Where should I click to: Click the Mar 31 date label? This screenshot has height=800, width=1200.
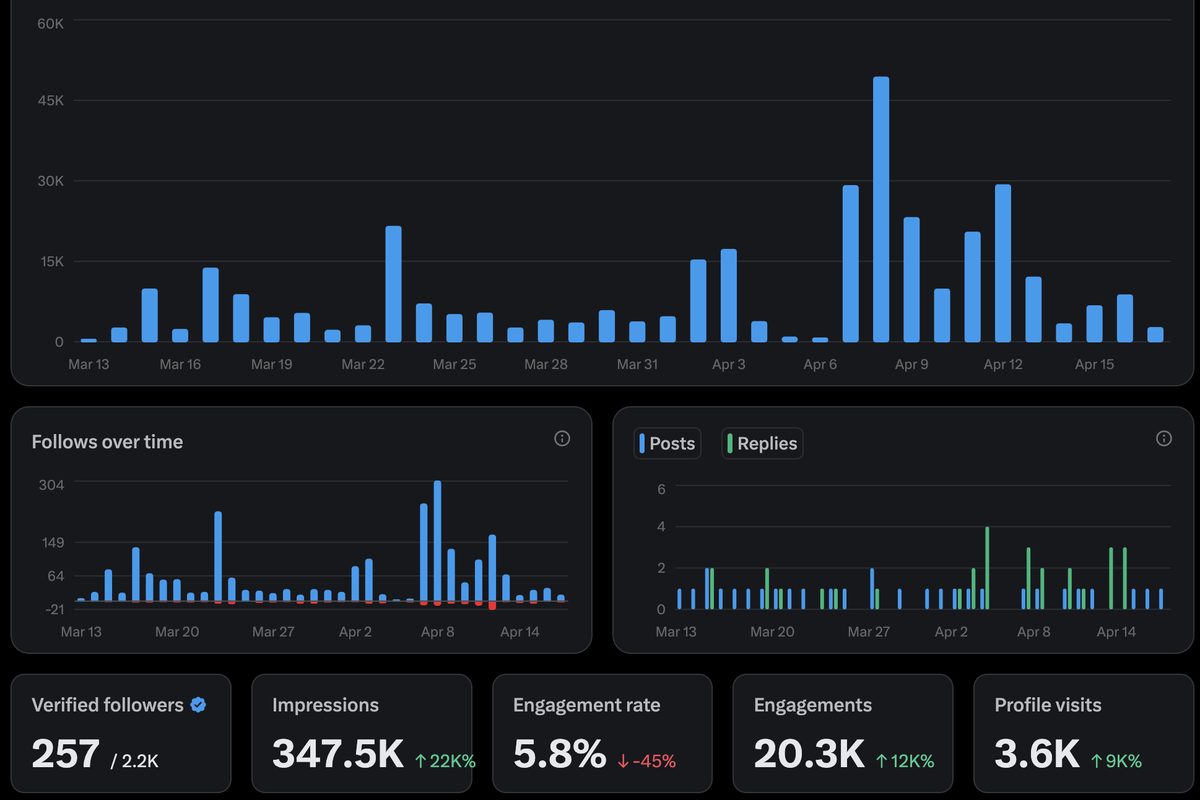coord(637,364)
